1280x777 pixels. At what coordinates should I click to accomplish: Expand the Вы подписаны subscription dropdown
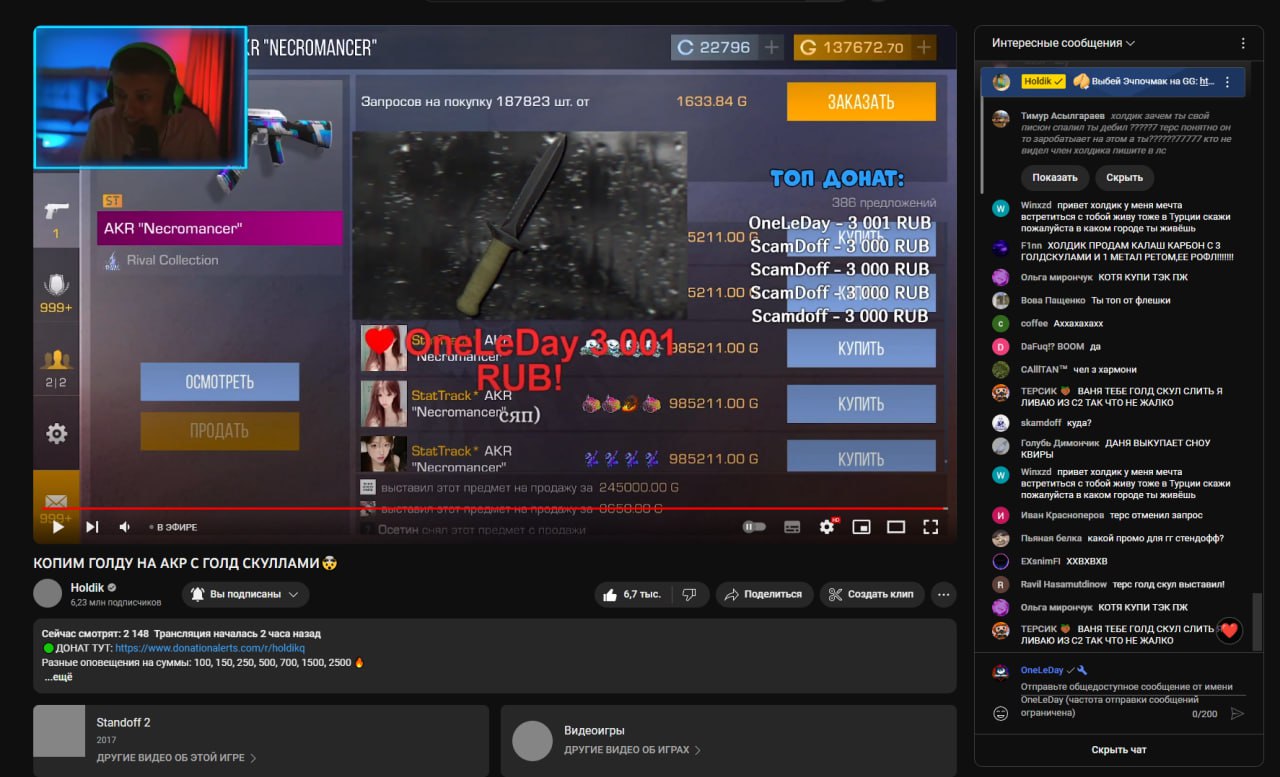tap(245, 594)
